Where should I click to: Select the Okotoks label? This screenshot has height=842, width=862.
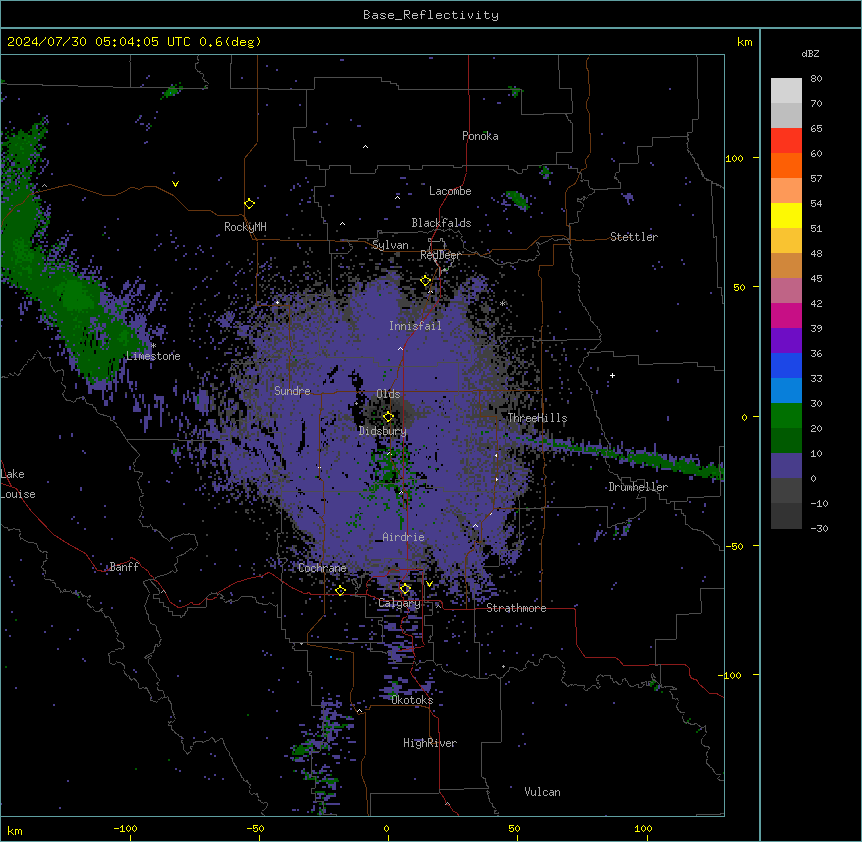tap(412, 700)
